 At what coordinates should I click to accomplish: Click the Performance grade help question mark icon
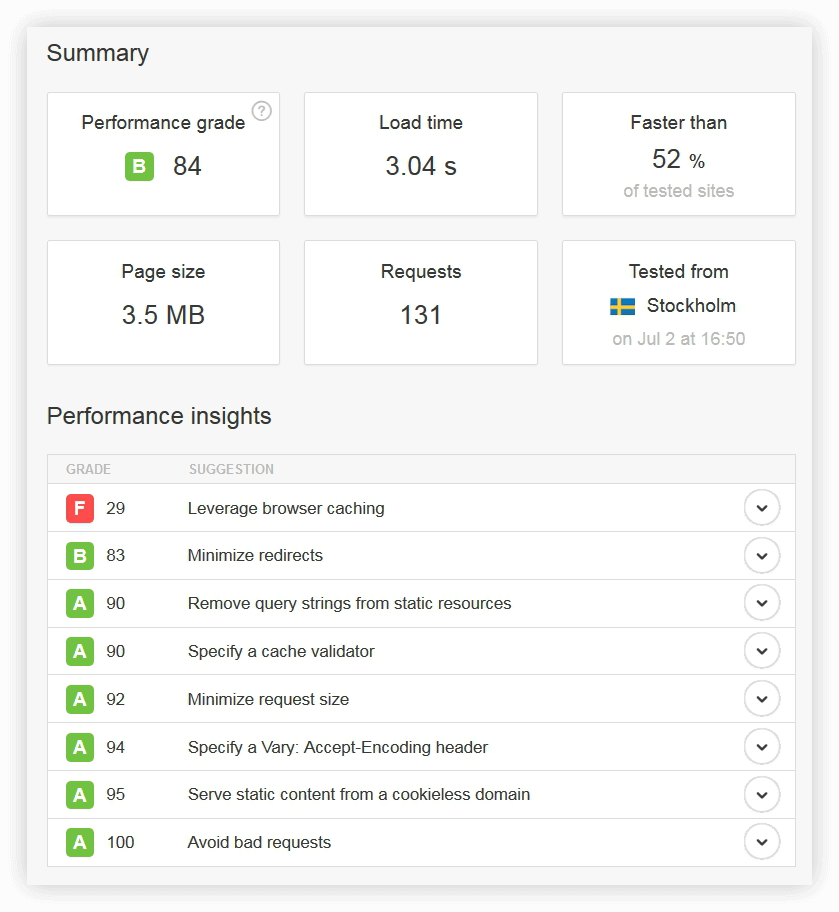click(x=262, y=111)
